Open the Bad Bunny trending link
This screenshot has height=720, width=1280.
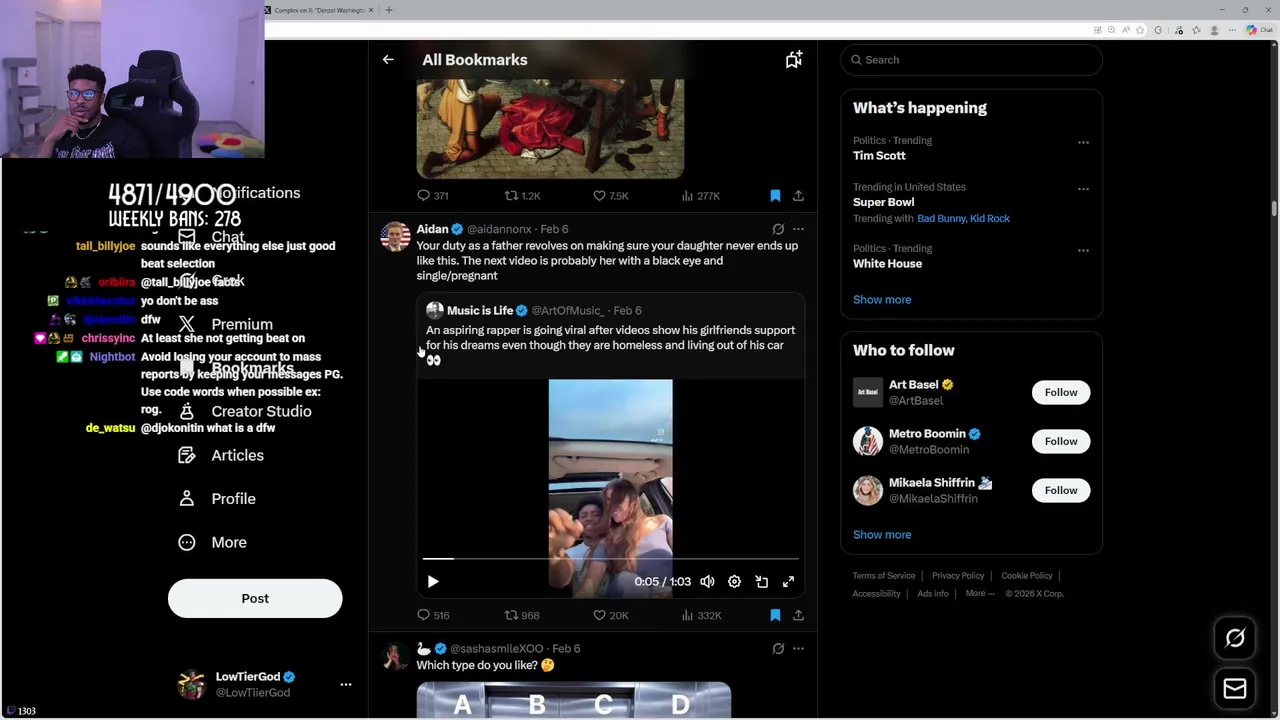point(941,218)
